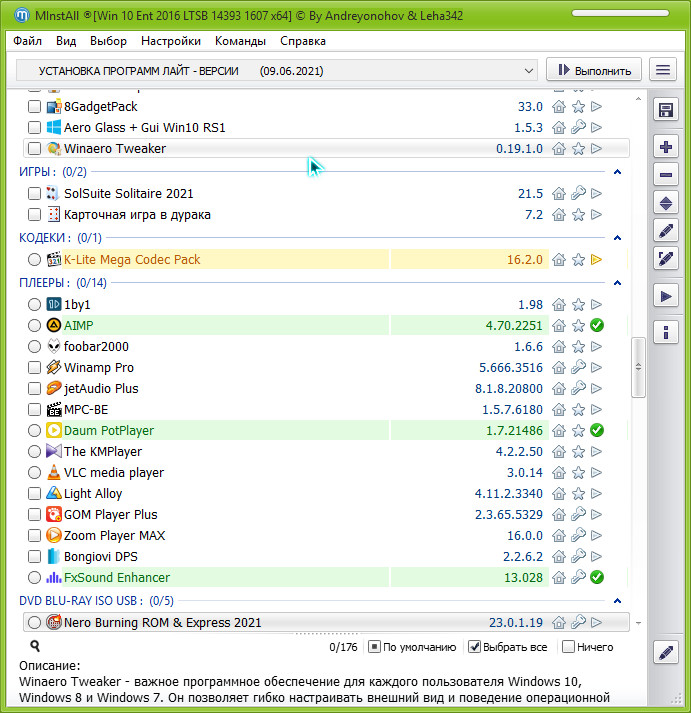This screenshot has height=713, width=691.
Task: Collapse the ПЛЕЕРЫ group
Action: 617,283
